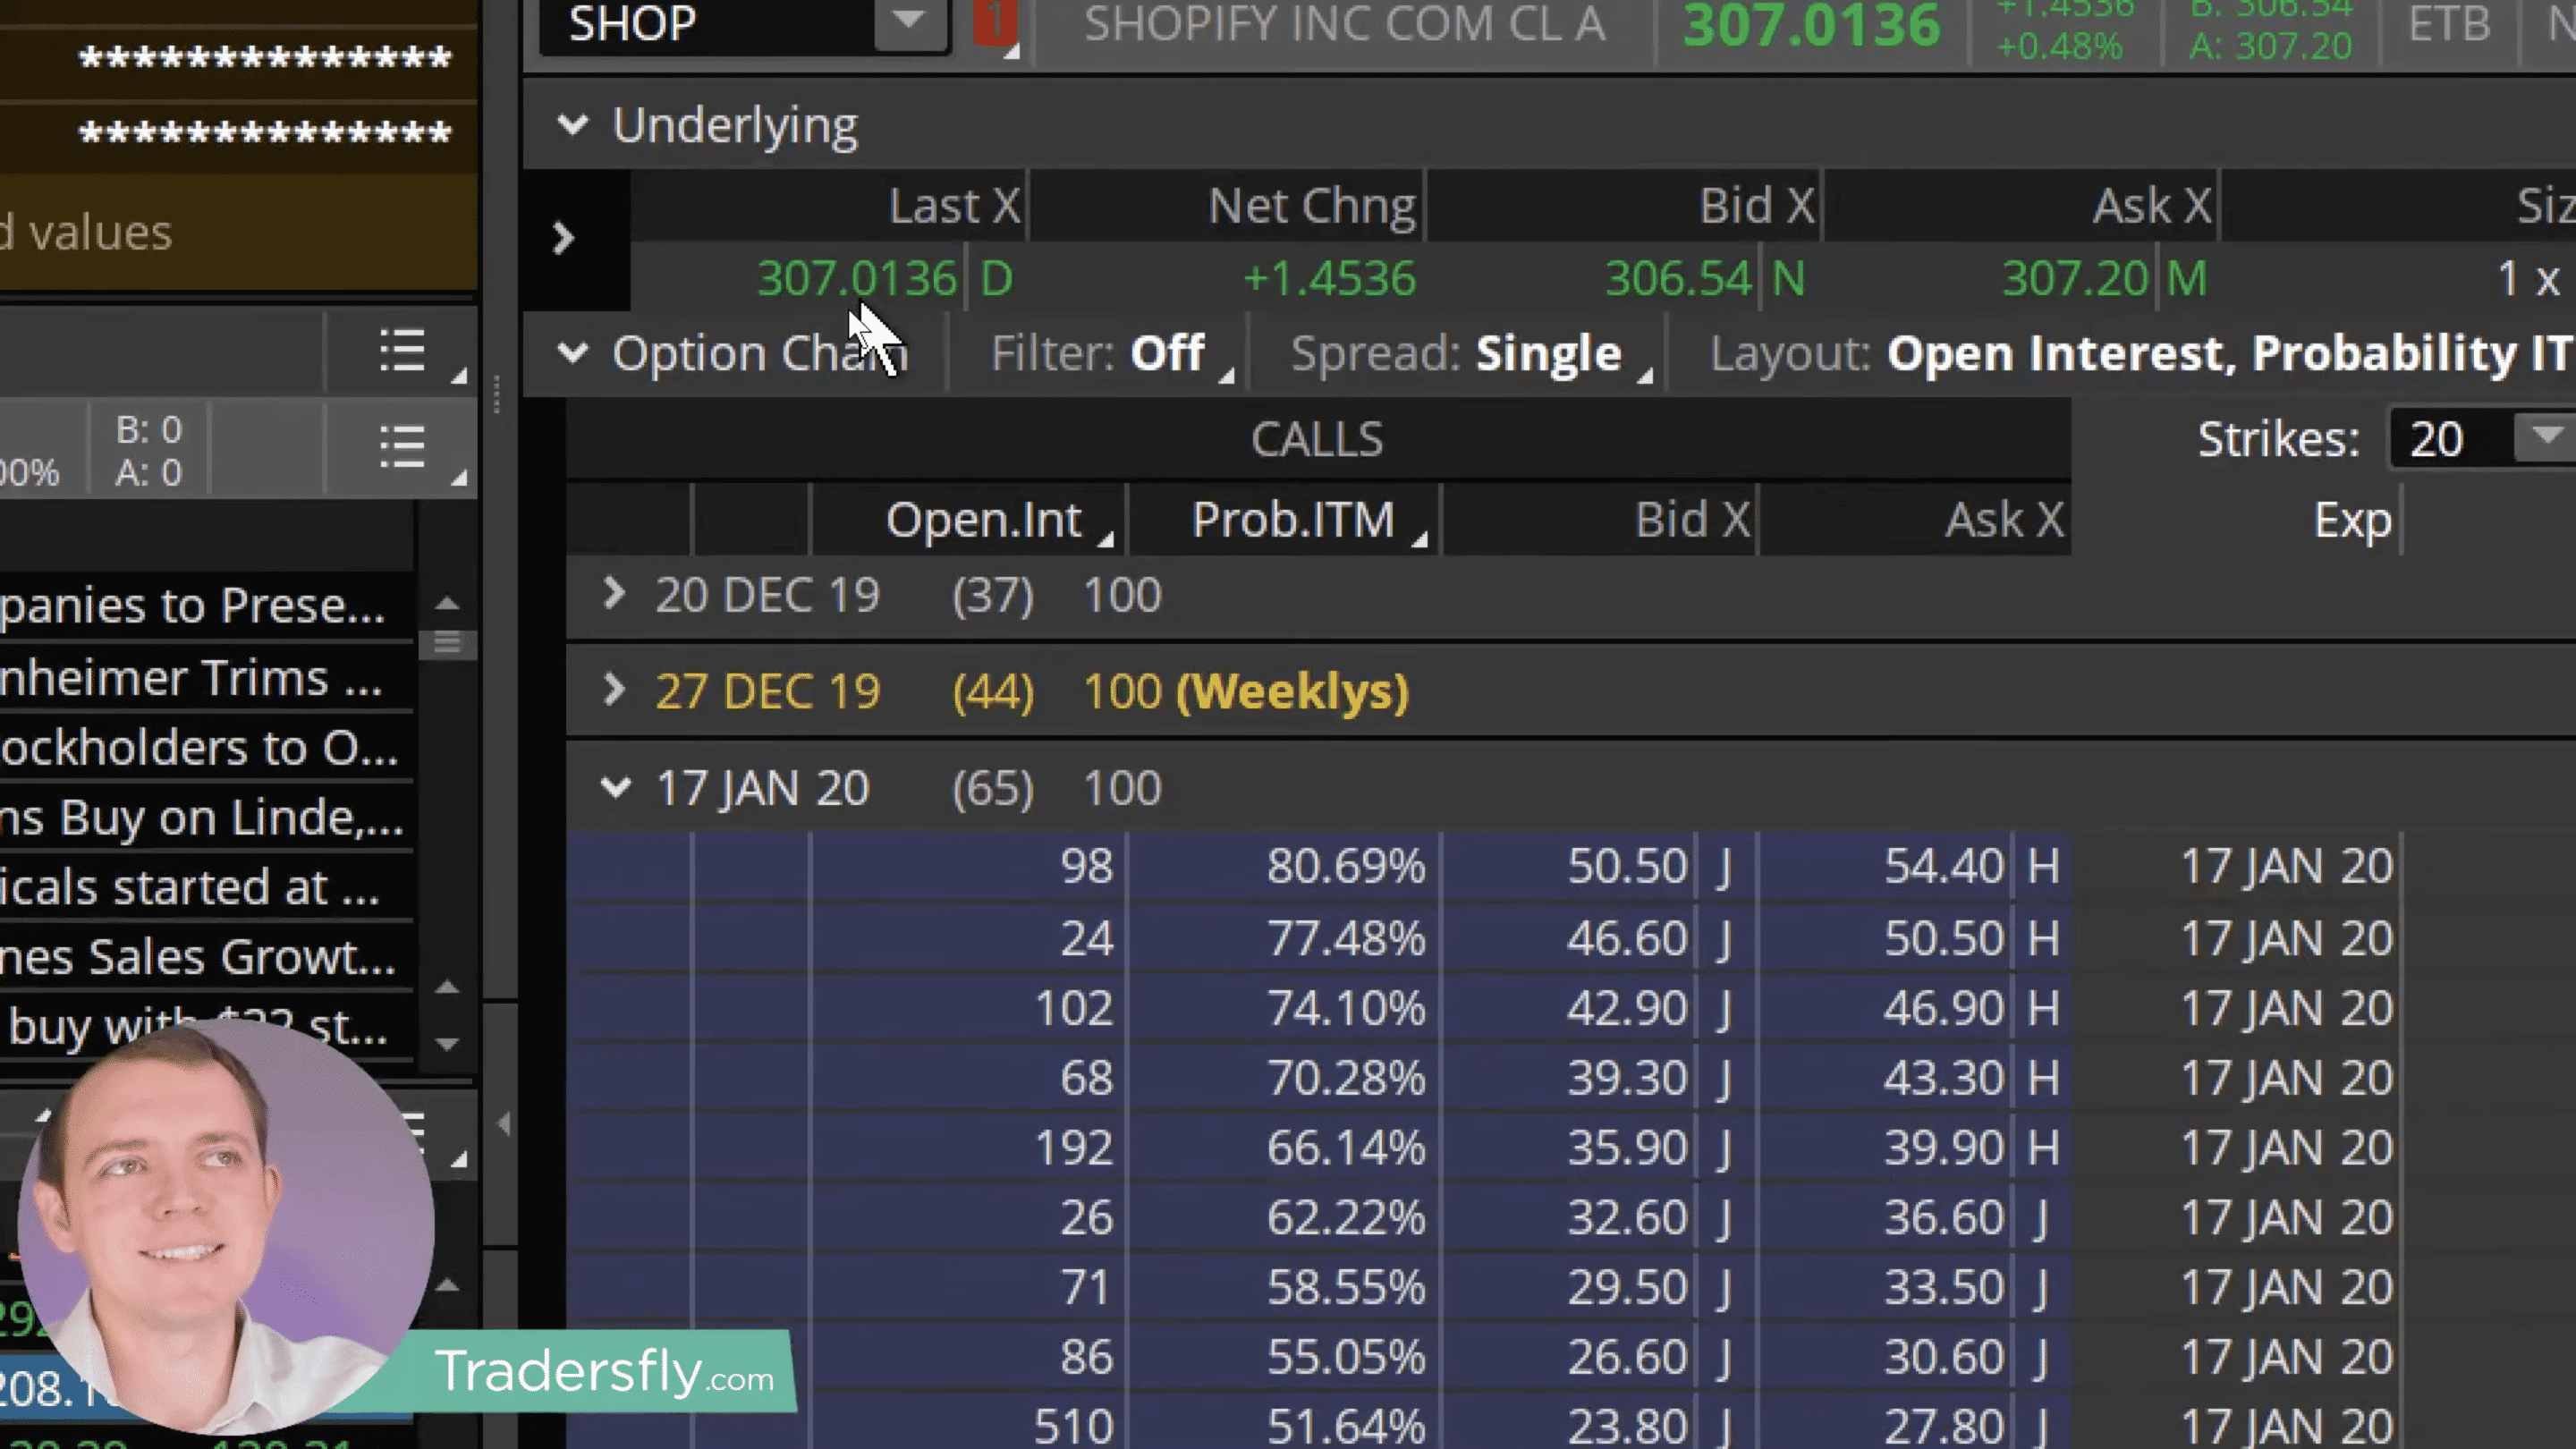Open the list menu icon beside B: 0 A: 0
Viewport: 2576px width, 1449px height.
pyautogui.click(x=403, y=446)
